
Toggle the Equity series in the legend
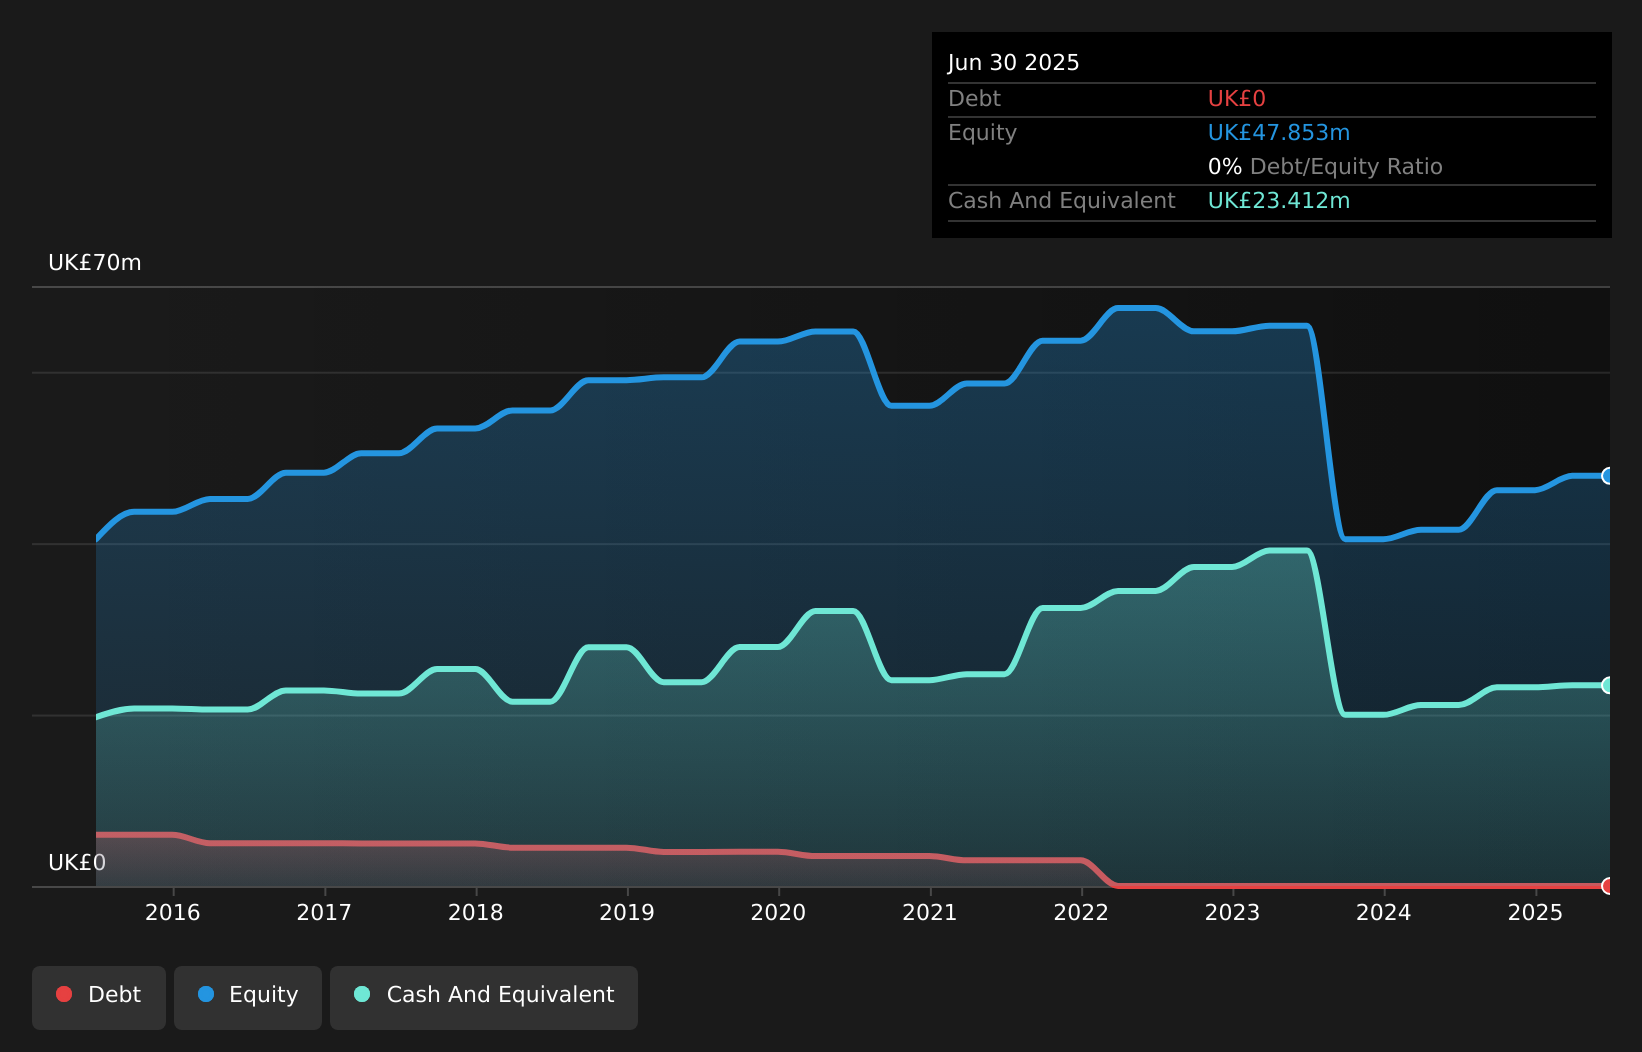pyautogui.click(x=248, y=997)
